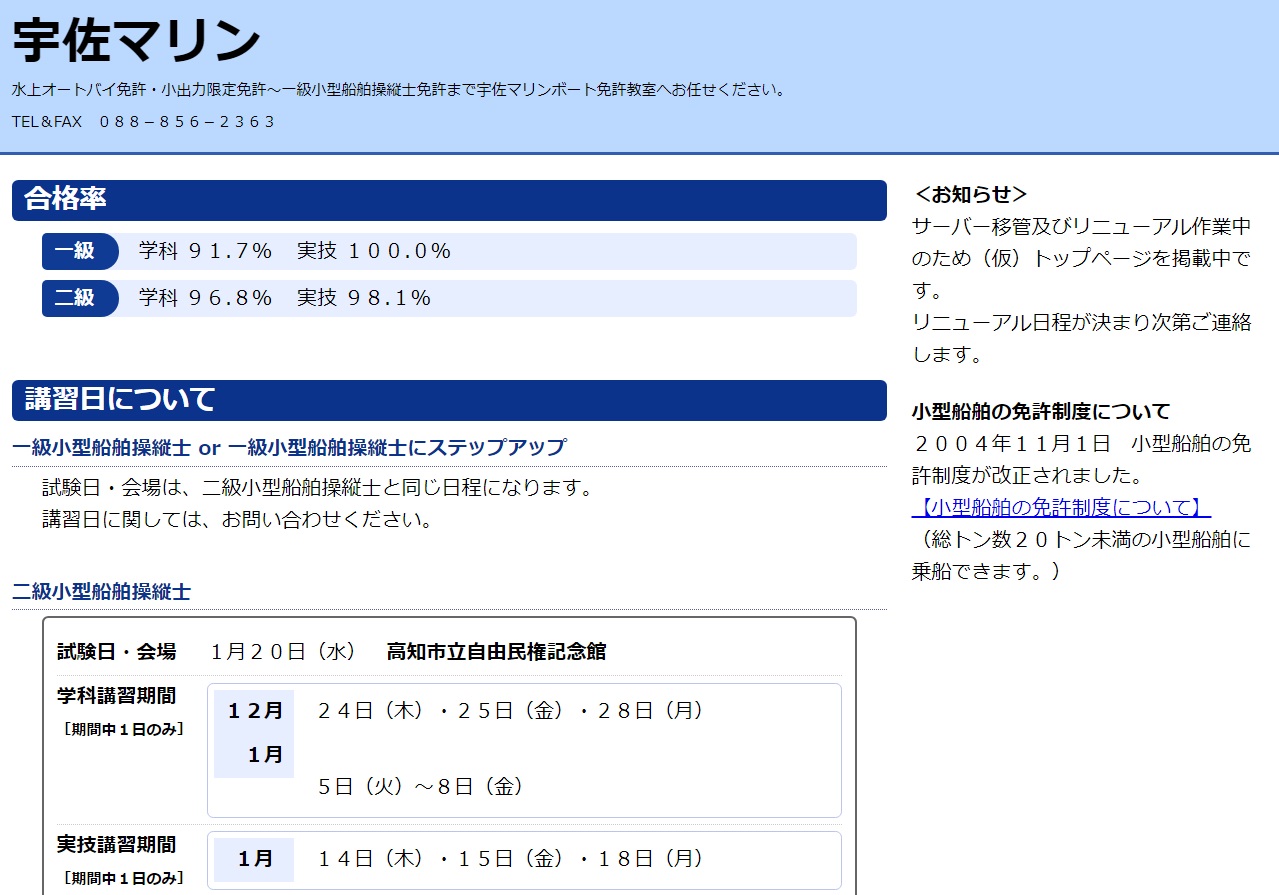Select the 合格率 section heading
Viewport: 1279px width, 895px height.
click(x=449, y=200)
